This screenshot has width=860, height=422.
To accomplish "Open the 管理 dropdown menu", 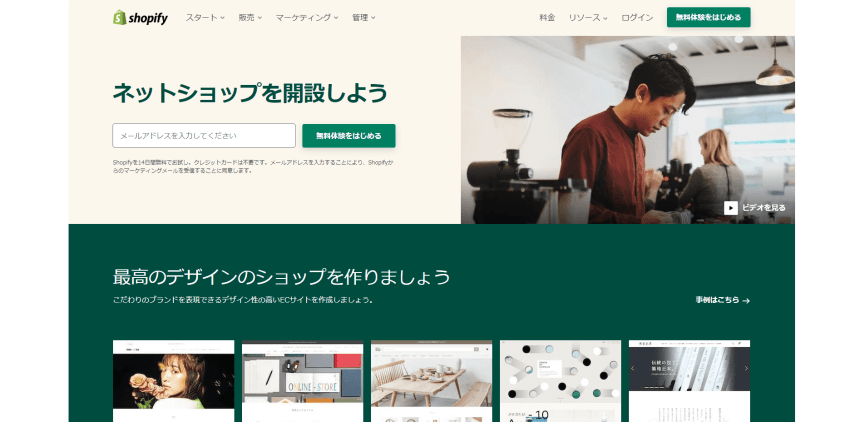I will point(364,18).
